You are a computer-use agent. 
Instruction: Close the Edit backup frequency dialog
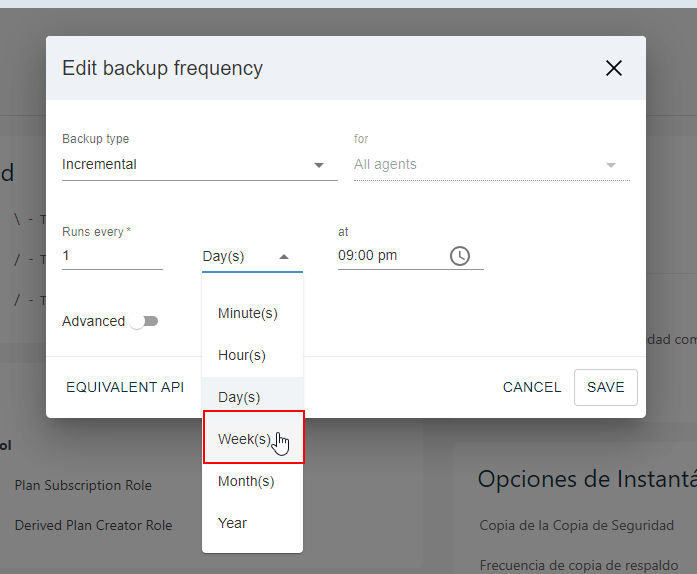pyautogui.click(x=614, y=68)
